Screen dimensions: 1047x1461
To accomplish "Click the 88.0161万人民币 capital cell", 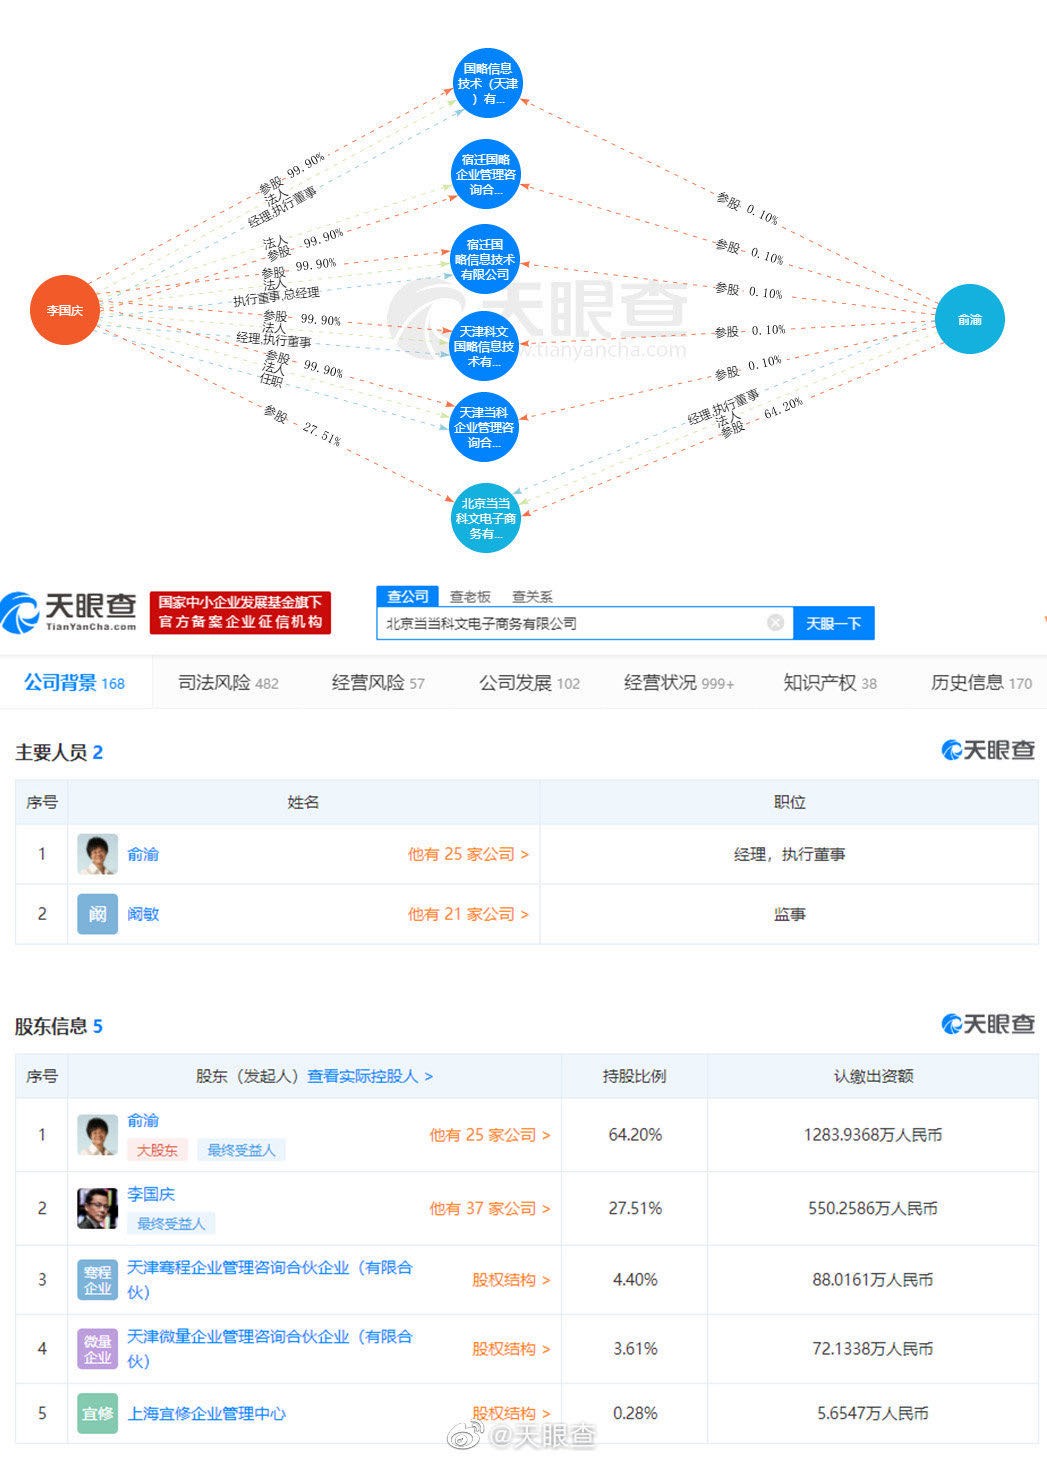I will click(873, 1280).
